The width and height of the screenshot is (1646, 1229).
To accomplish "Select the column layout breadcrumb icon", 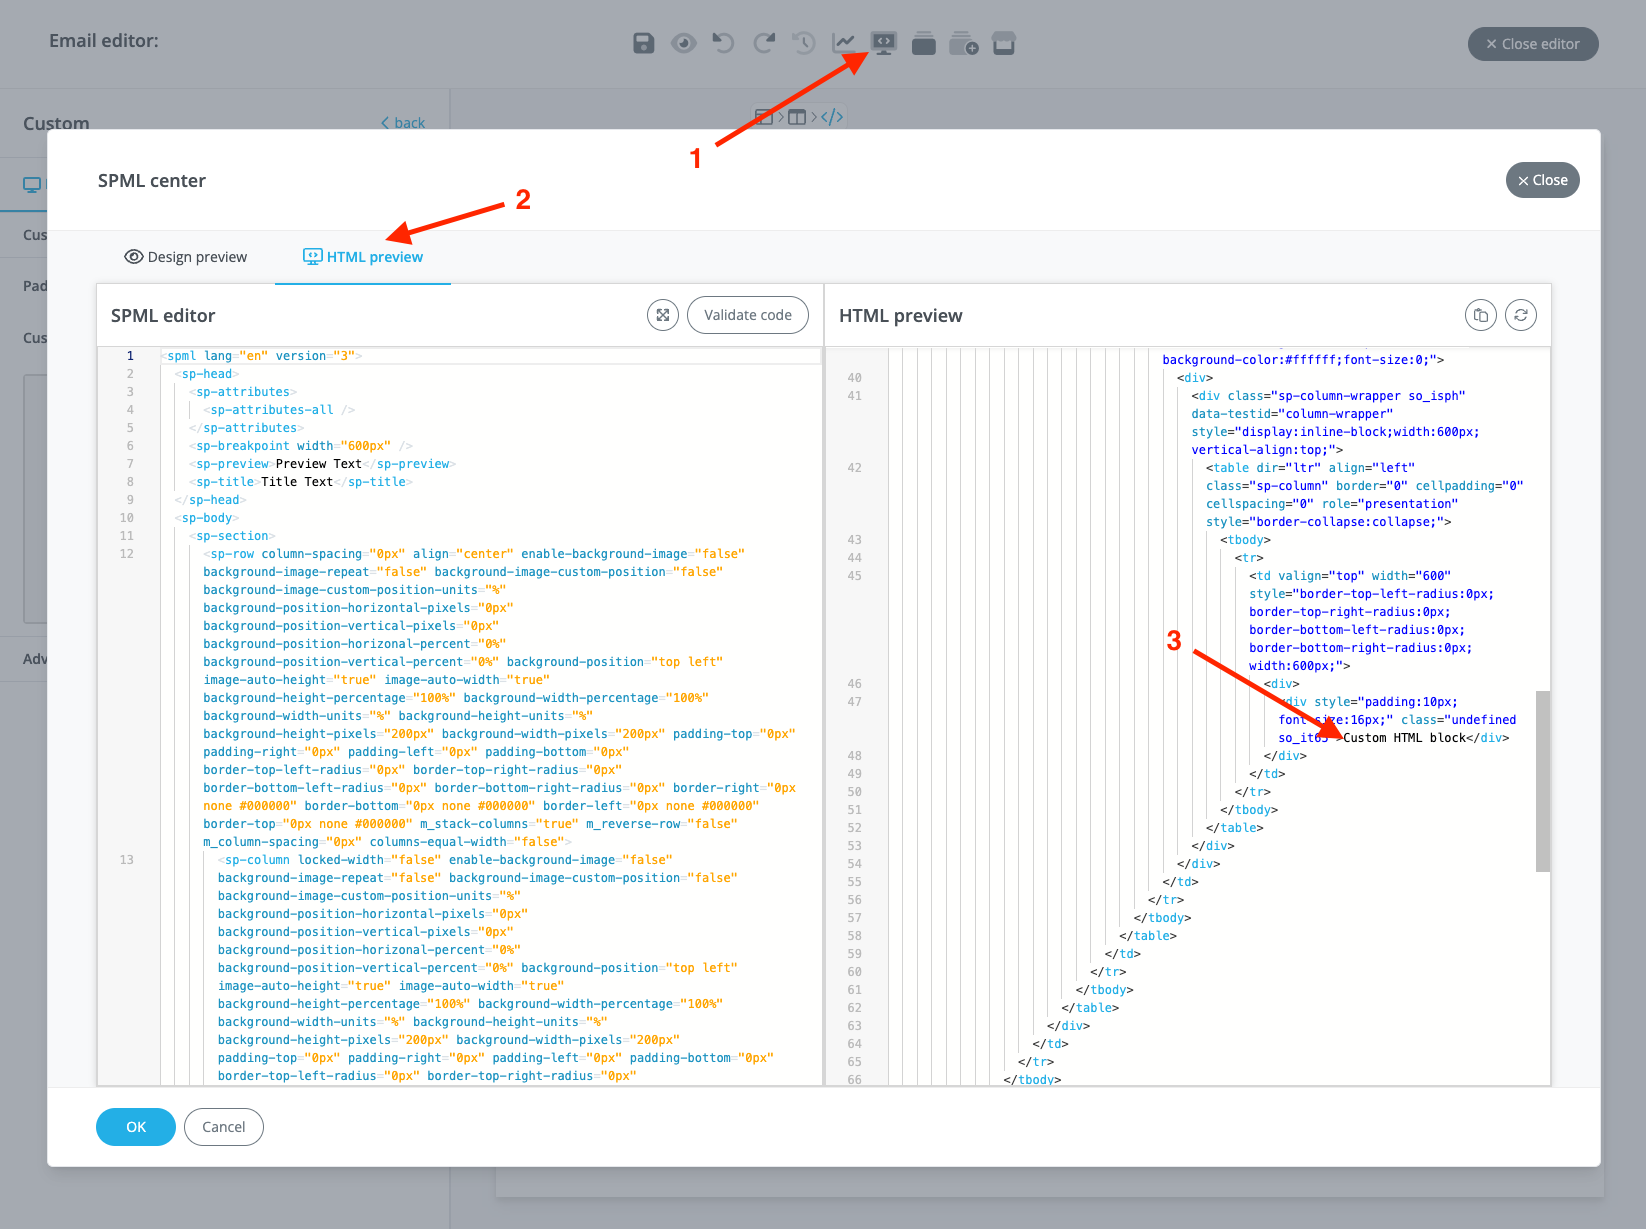I will [796, 116].
